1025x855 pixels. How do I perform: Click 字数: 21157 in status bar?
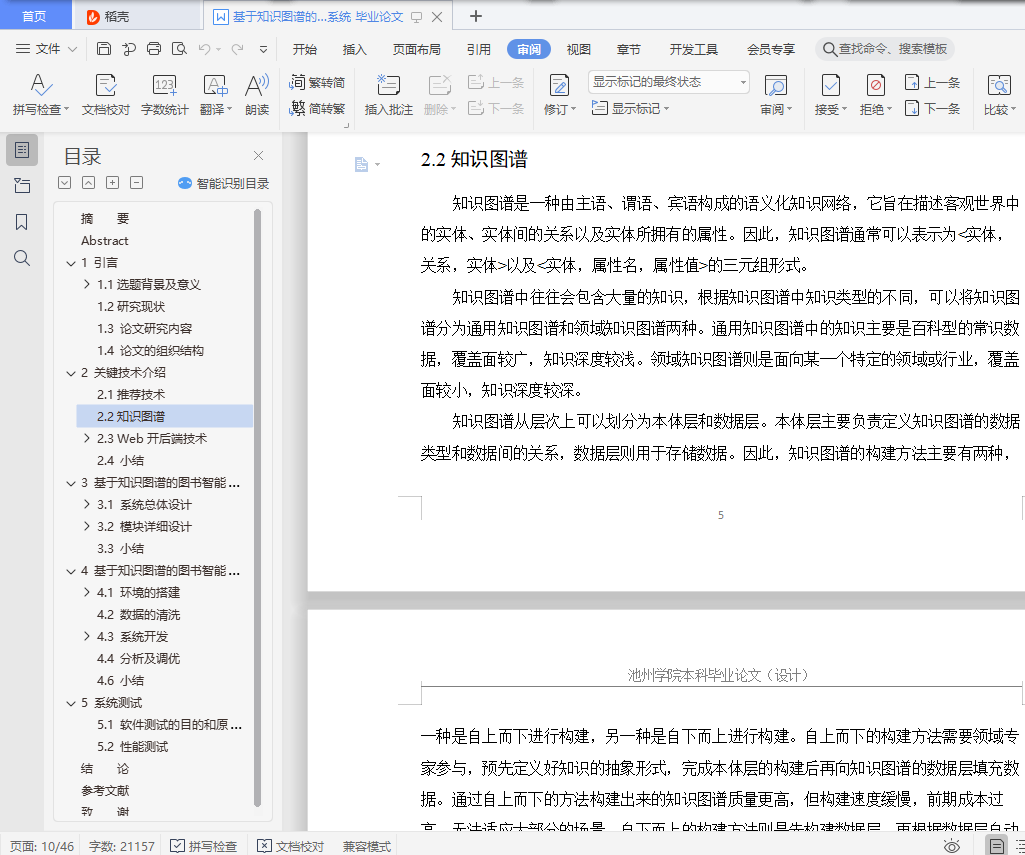point(122,846)
